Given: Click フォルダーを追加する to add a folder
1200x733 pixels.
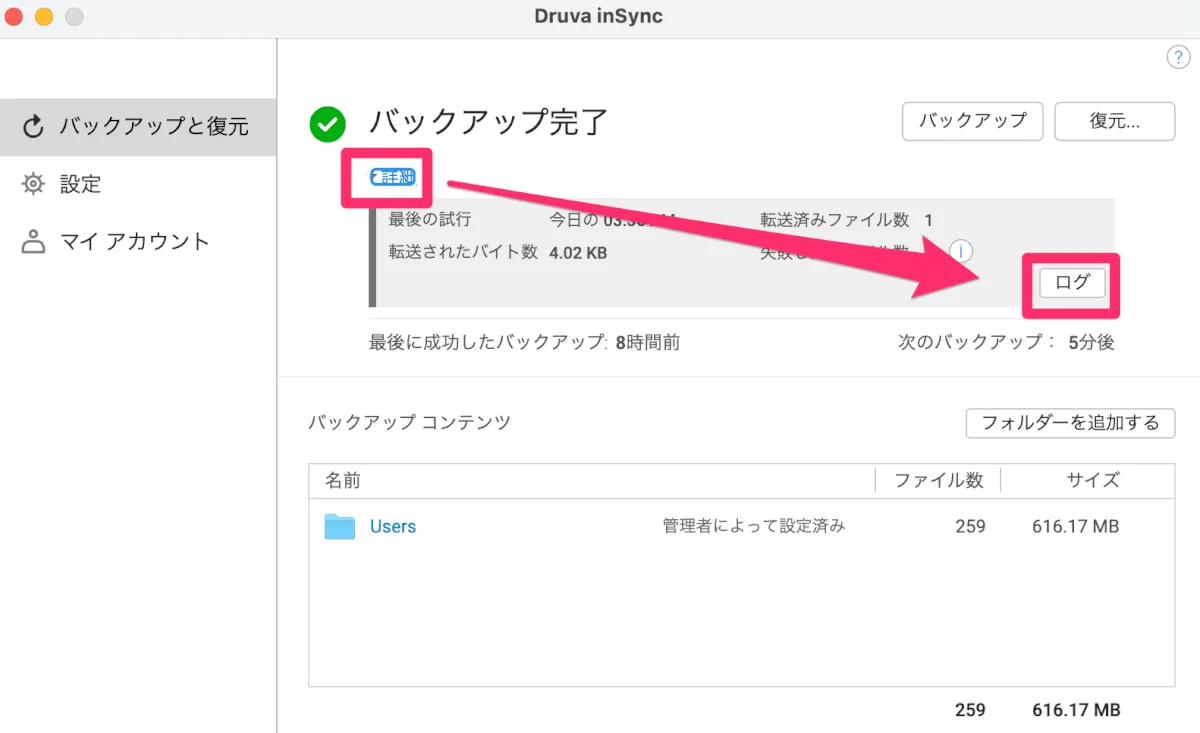Looking at the screenshot, I should (1070, 423).
